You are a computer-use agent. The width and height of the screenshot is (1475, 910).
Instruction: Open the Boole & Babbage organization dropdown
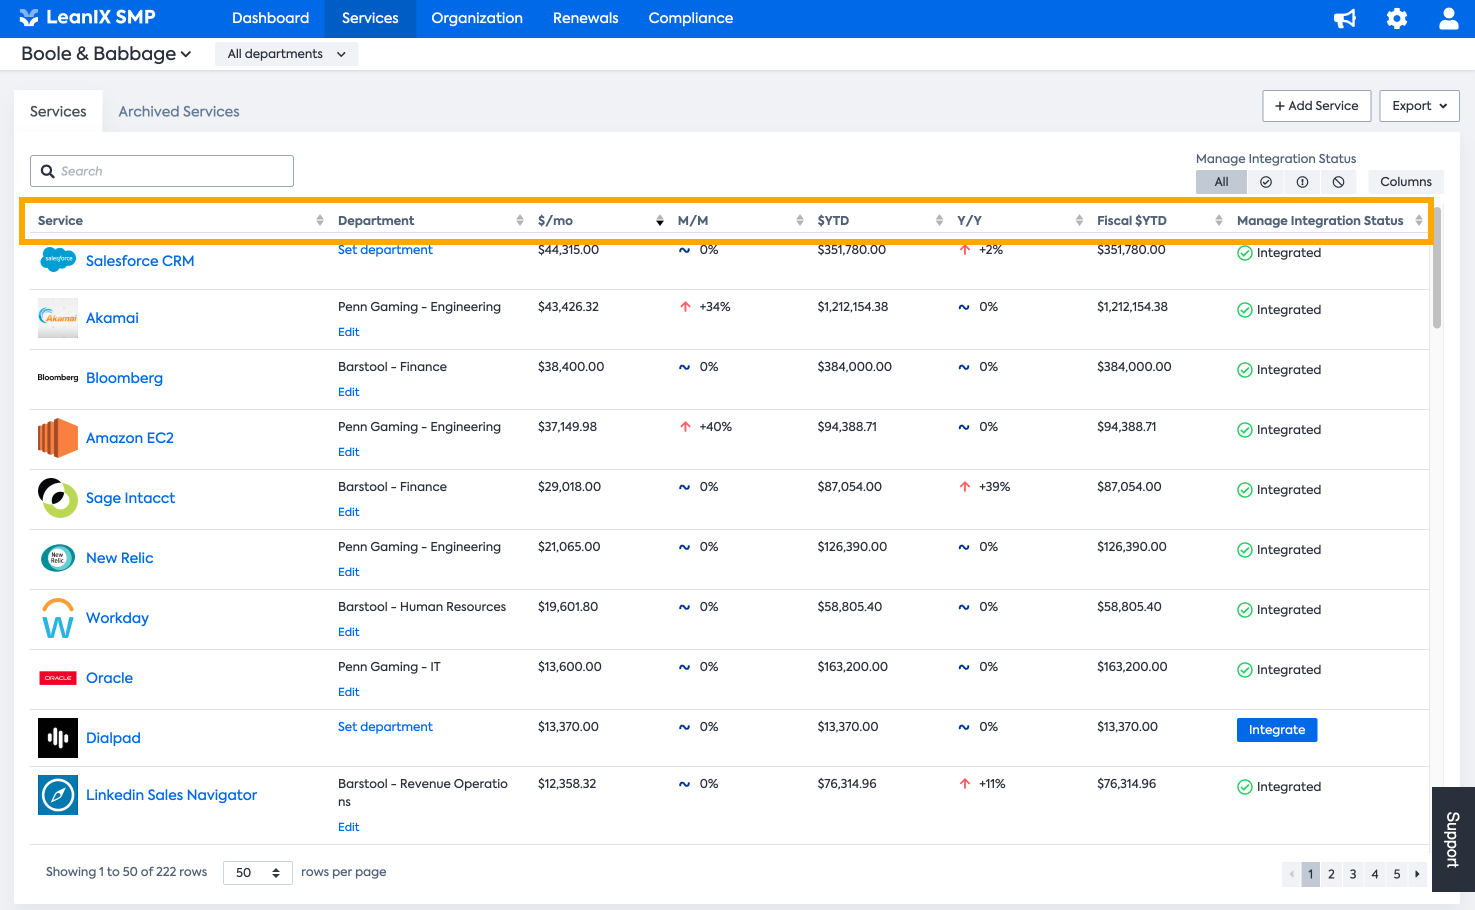point(106,54)
